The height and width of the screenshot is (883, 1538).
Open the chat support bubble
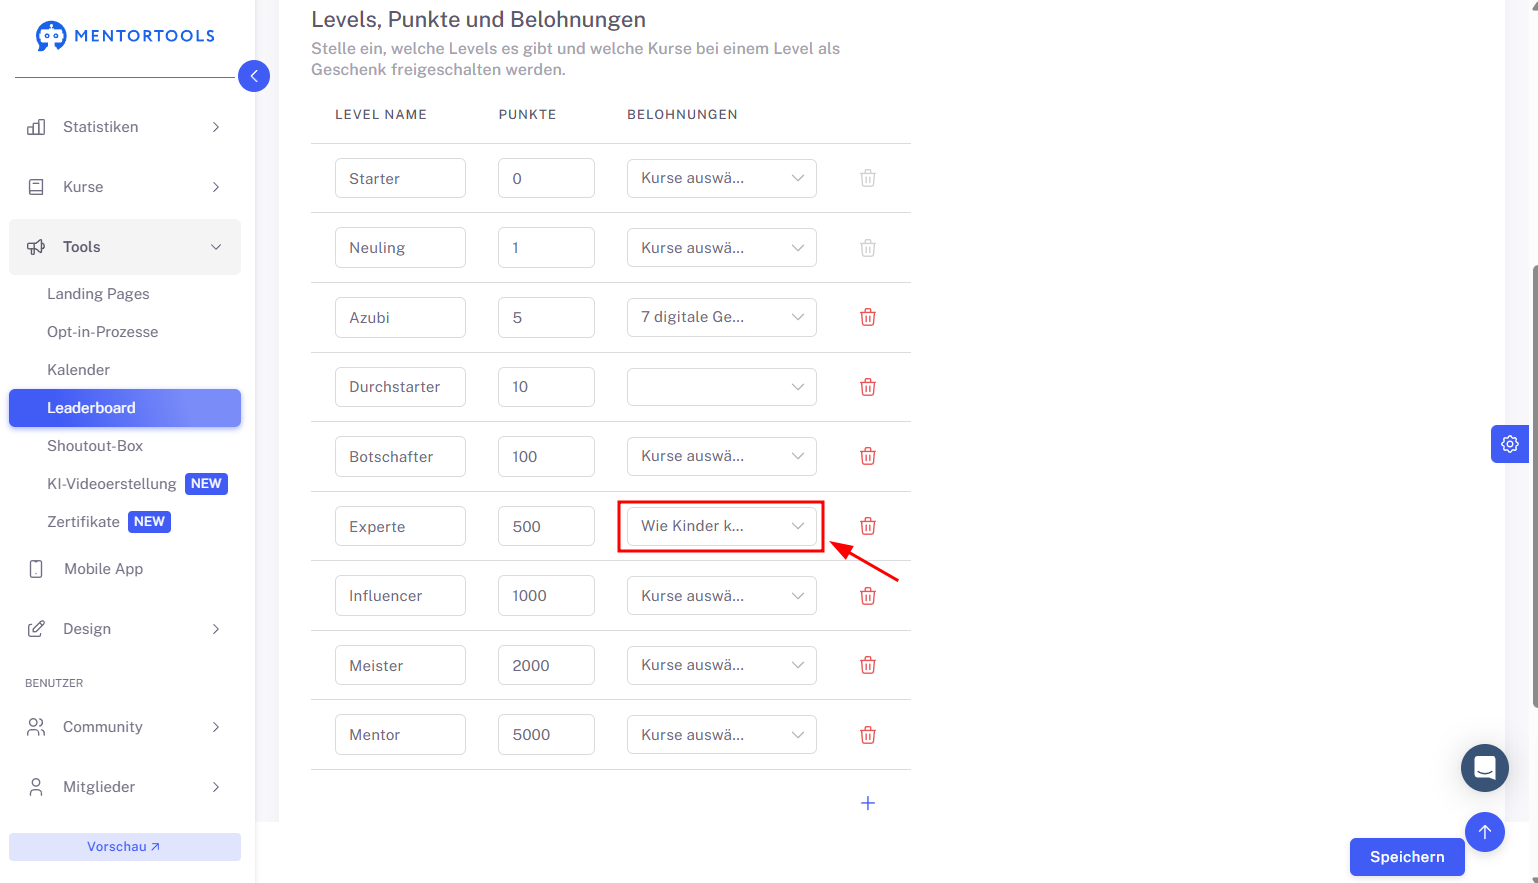1485,768
